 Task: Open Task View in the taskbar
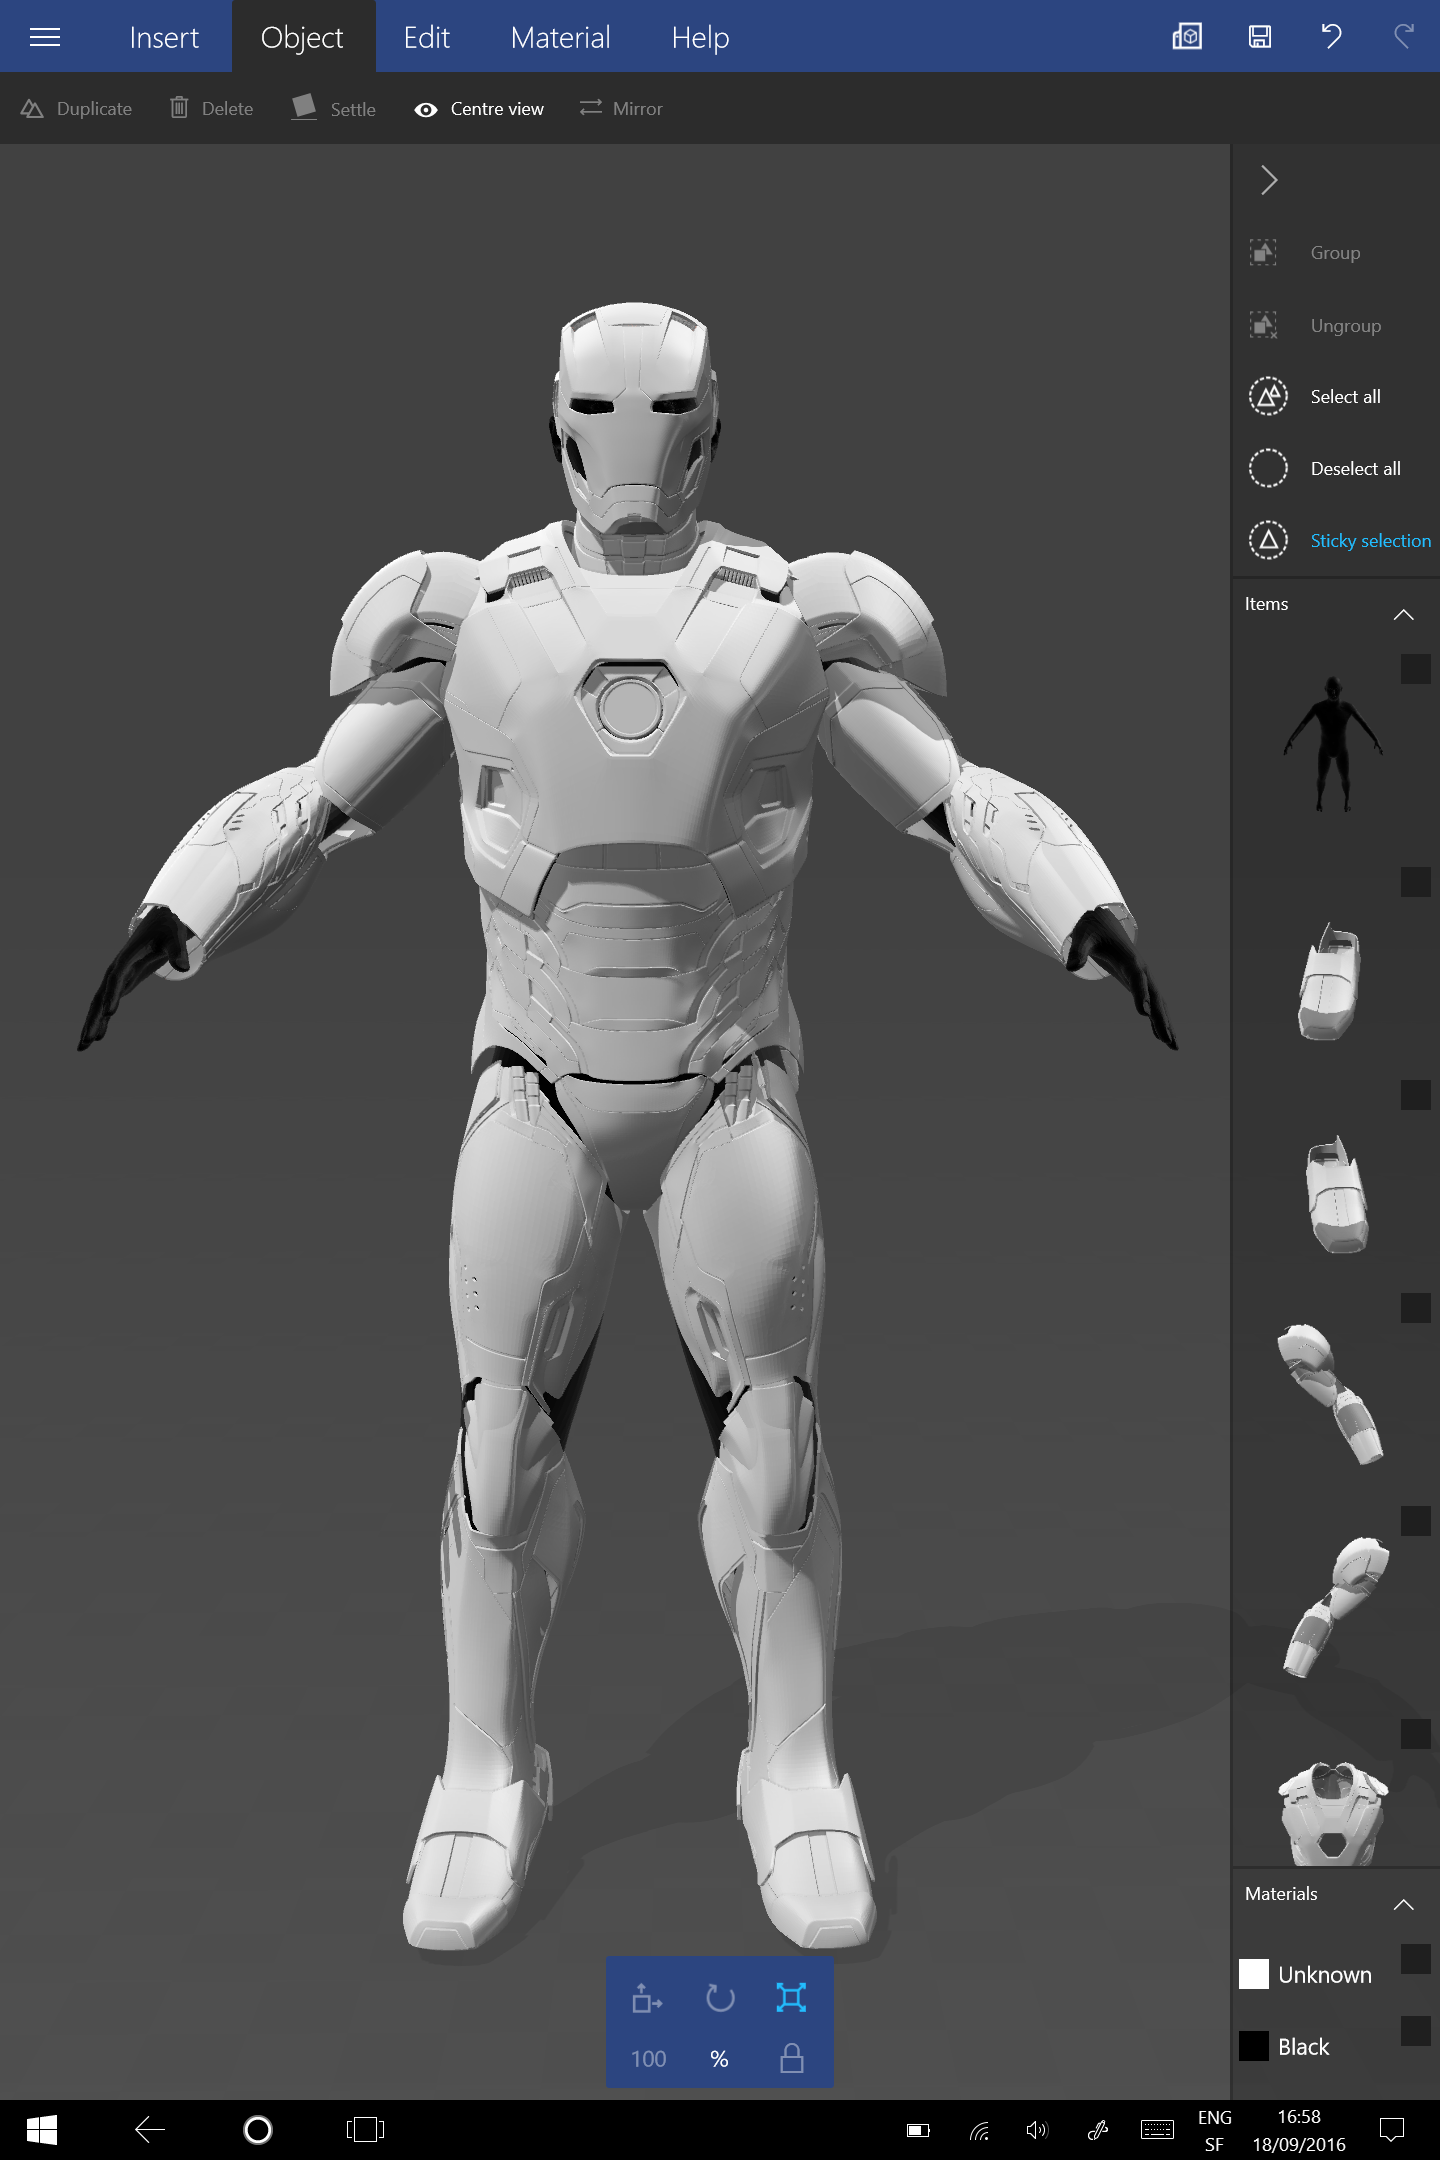pyautogui.click(x=365, y=2130)
